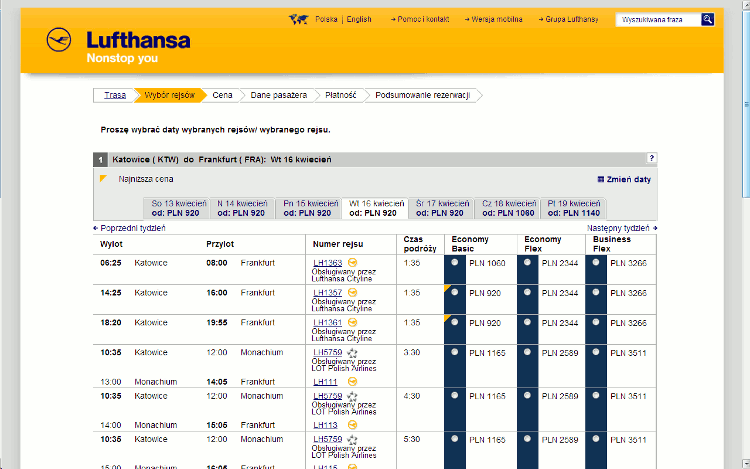Open flight number LH113 details
The width and height of the screenshot is (750, 469).
click(x=325, y=425)
